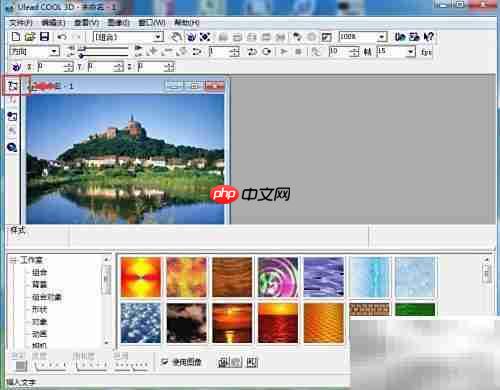Click the gray color swatch at bottom left
Image resolution: width=500 pixels, height=390 pixels.
click(x=22, y=365)
